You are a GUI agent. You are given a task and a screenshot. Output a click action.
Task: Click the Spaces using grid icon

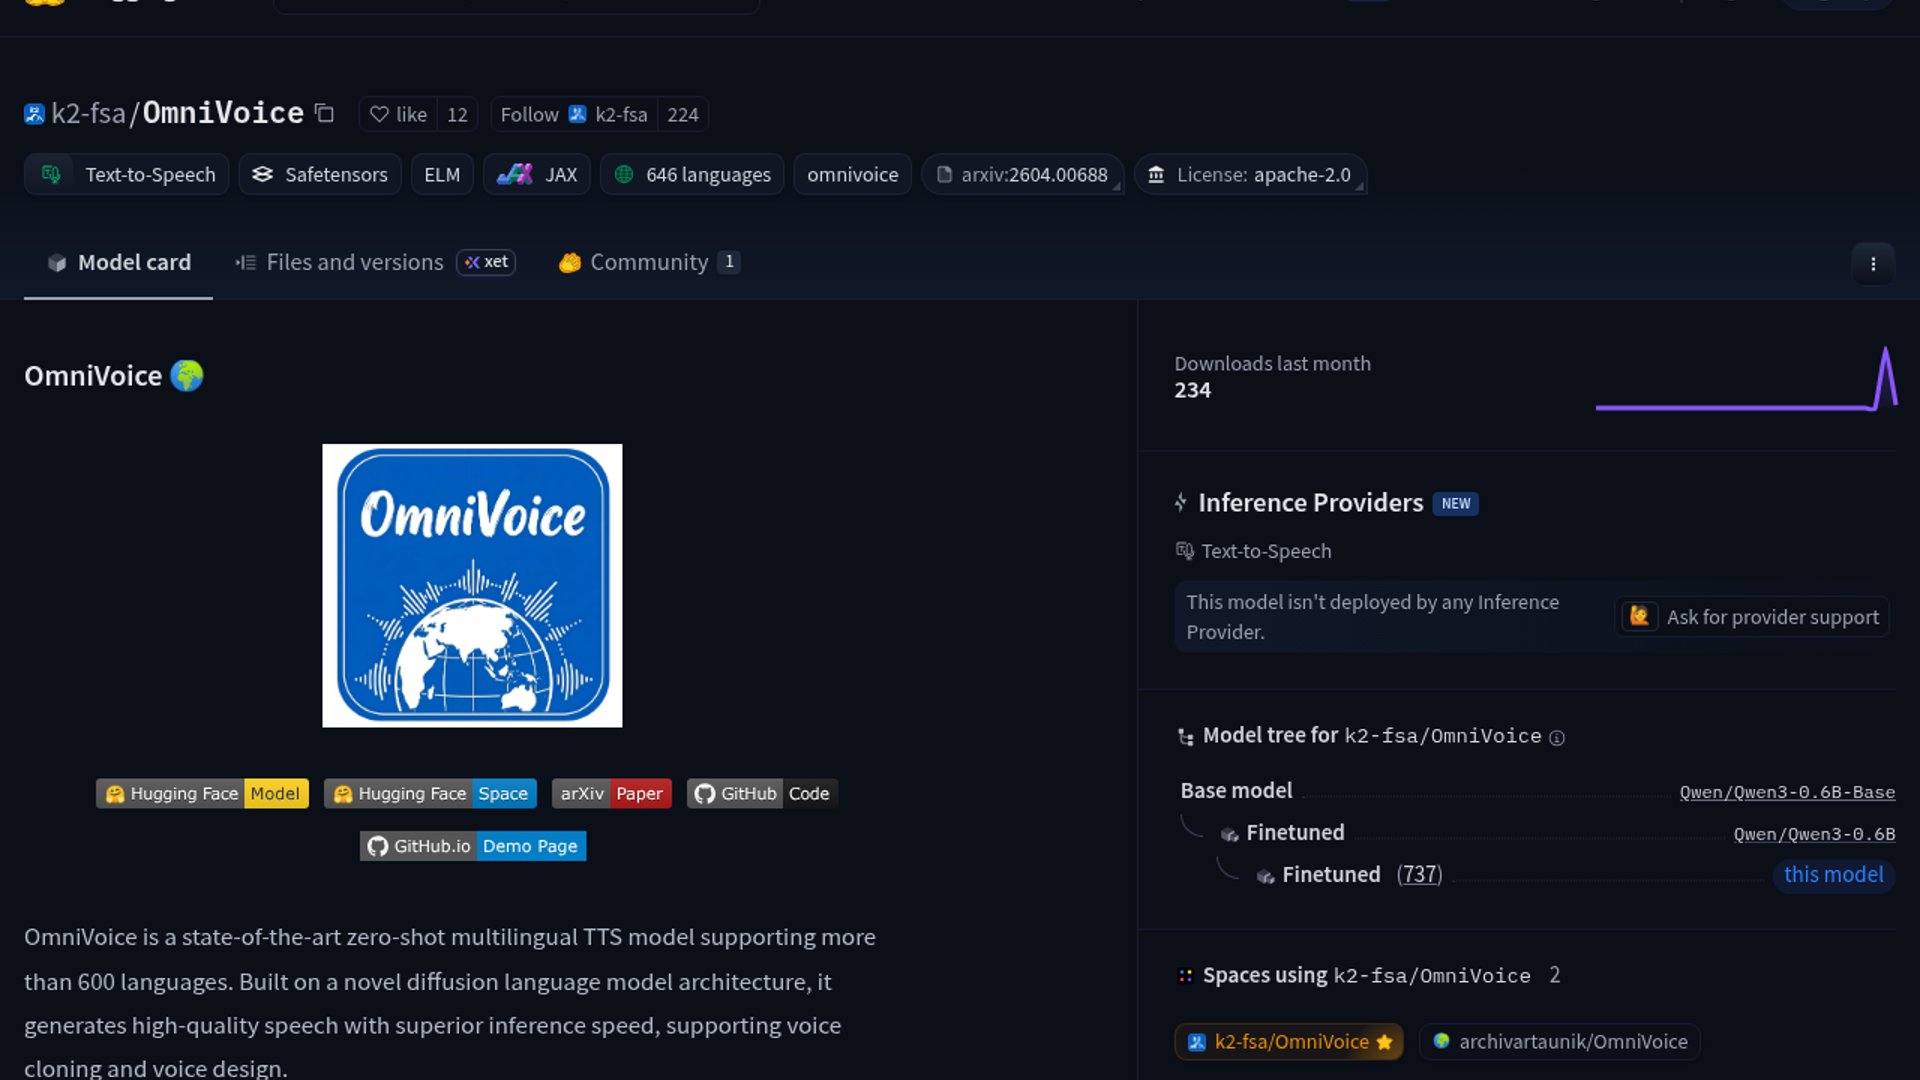1186,976
